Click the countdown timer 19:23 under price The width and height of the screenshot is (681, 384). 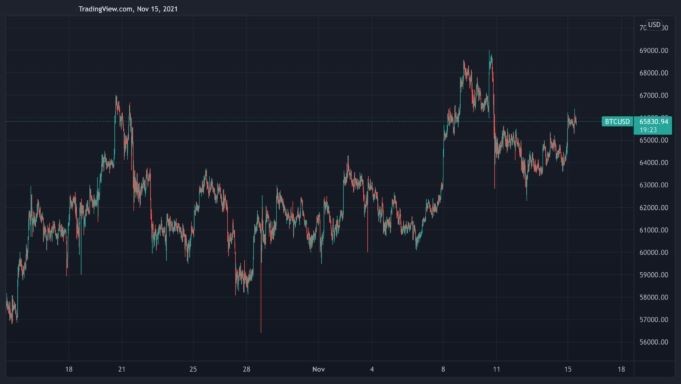click(x=648, y=130)
